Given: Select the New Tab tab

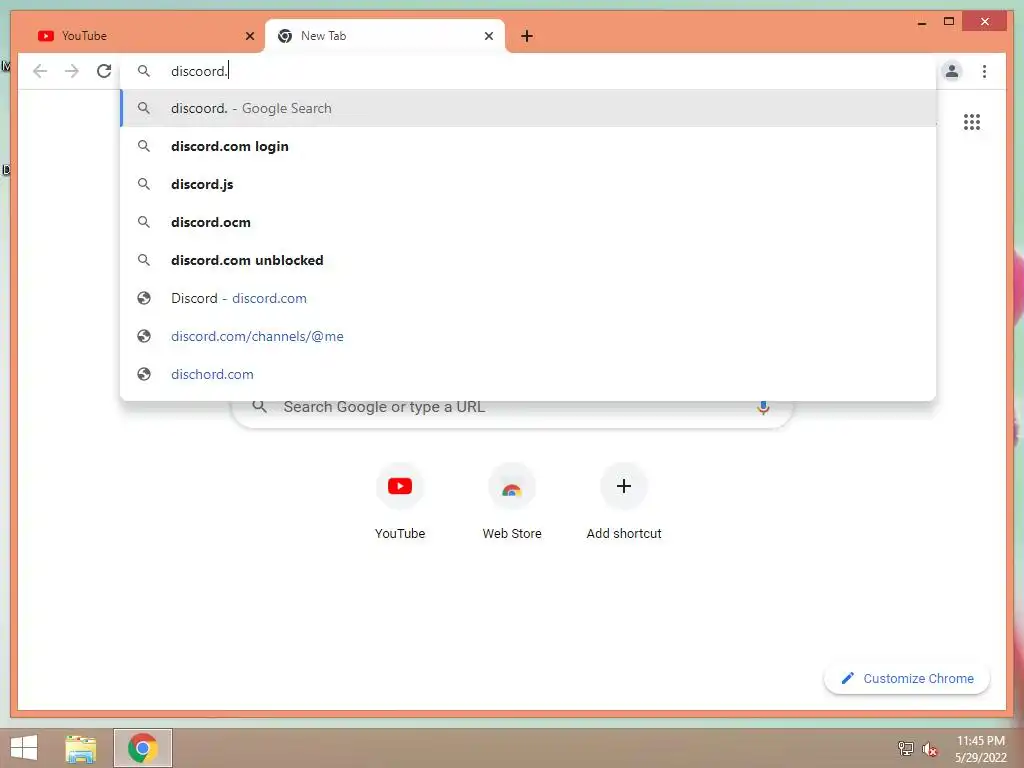Looking at the screenshot, I should [384, 36].
